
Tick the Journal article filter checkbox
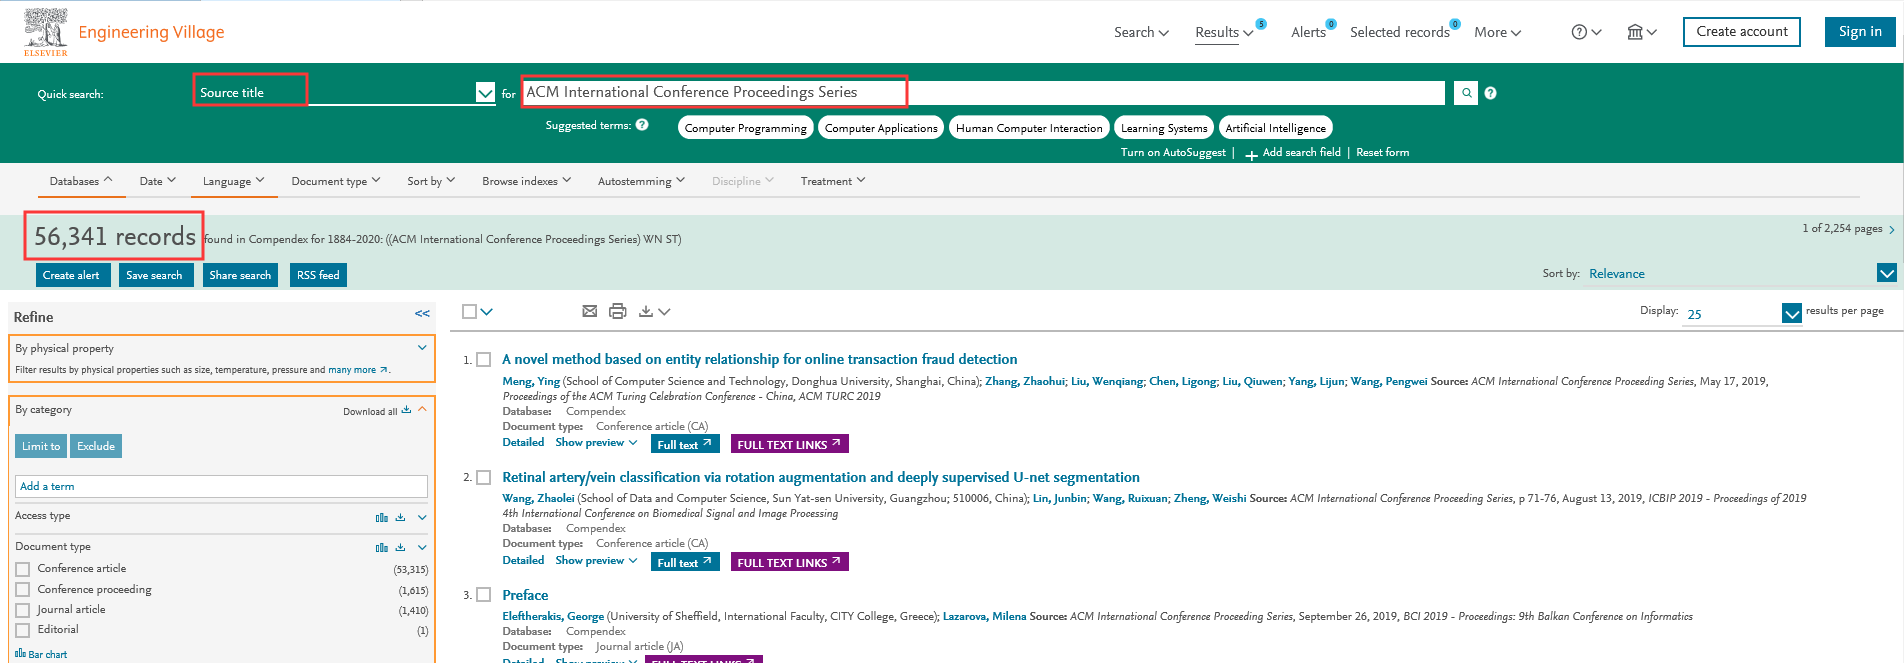click(x=22, y=610)
